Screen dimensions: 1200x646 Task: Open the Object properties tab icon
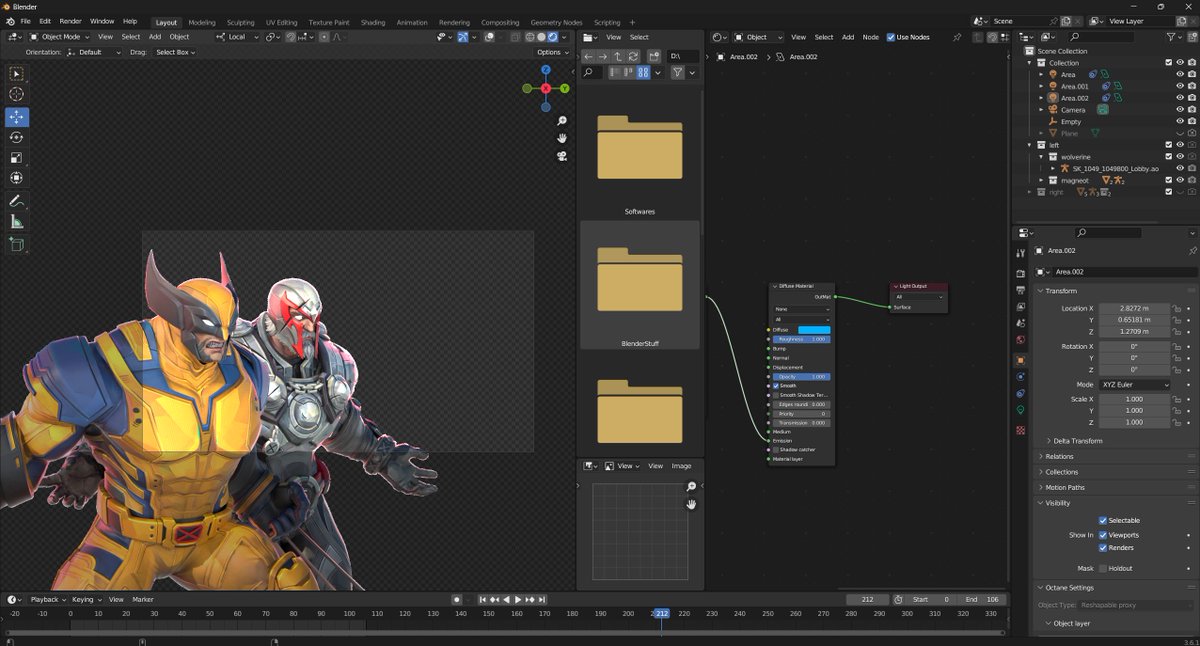click(1020, 360)
